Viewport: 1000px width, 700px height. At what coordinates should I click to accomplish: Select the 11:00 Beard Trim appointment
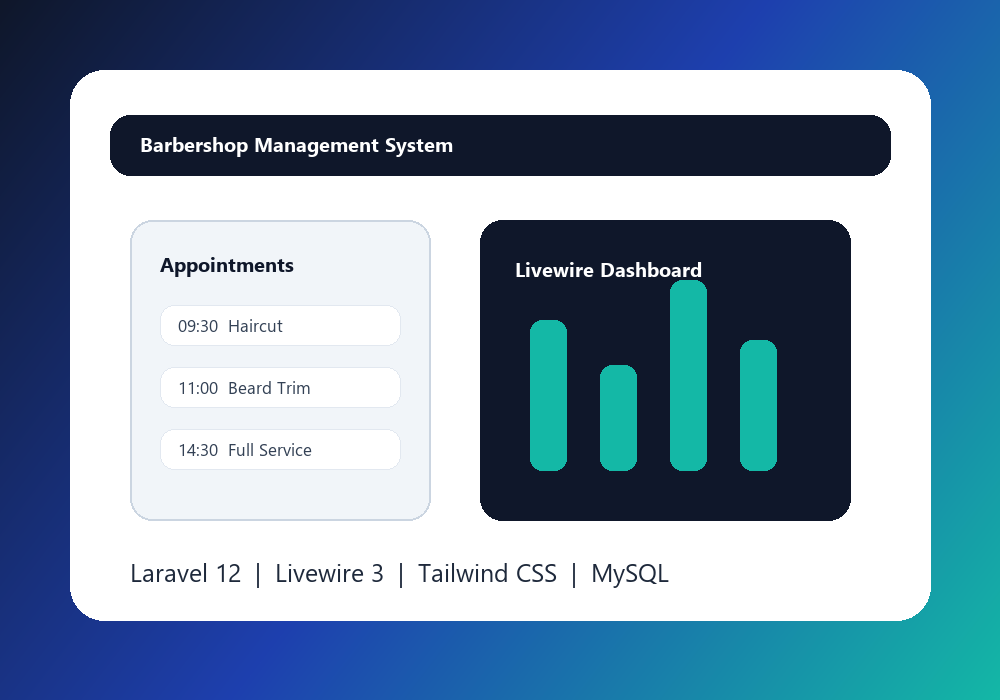click(x=280, y=388)
